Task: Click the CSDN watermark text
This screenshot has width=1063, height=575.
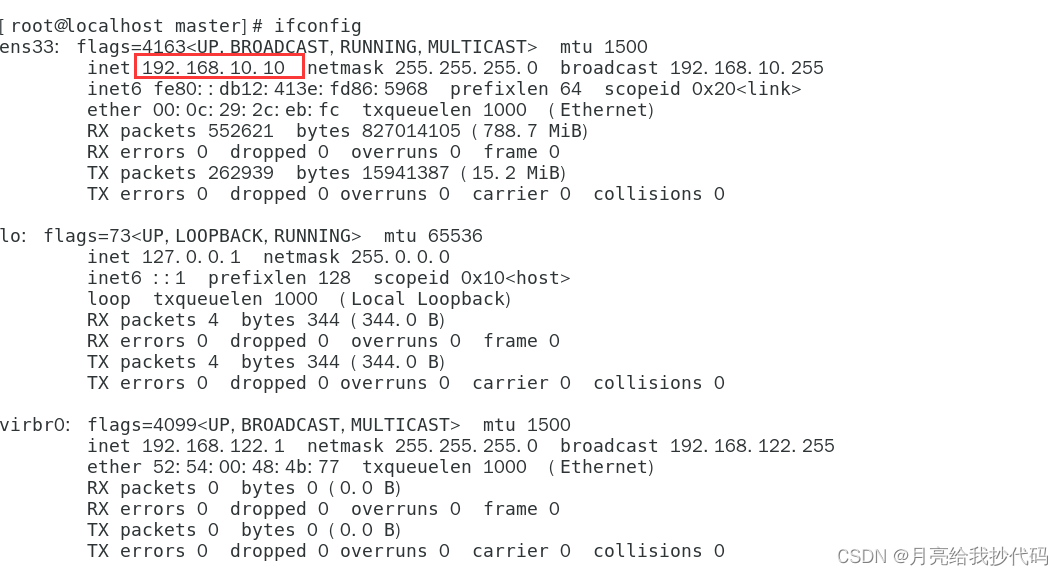Action: point(942,557)
